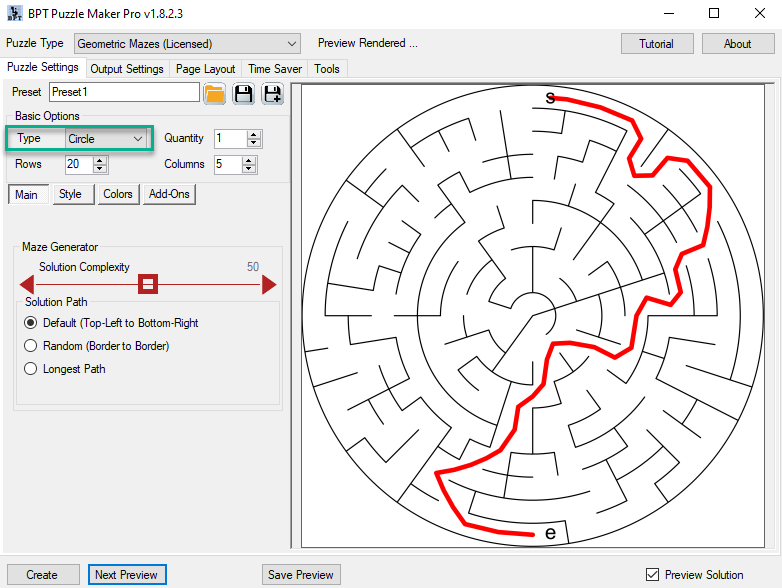This screenshot has height=588, width=782.
Task: Save the current preset
Action: [243, 94]
